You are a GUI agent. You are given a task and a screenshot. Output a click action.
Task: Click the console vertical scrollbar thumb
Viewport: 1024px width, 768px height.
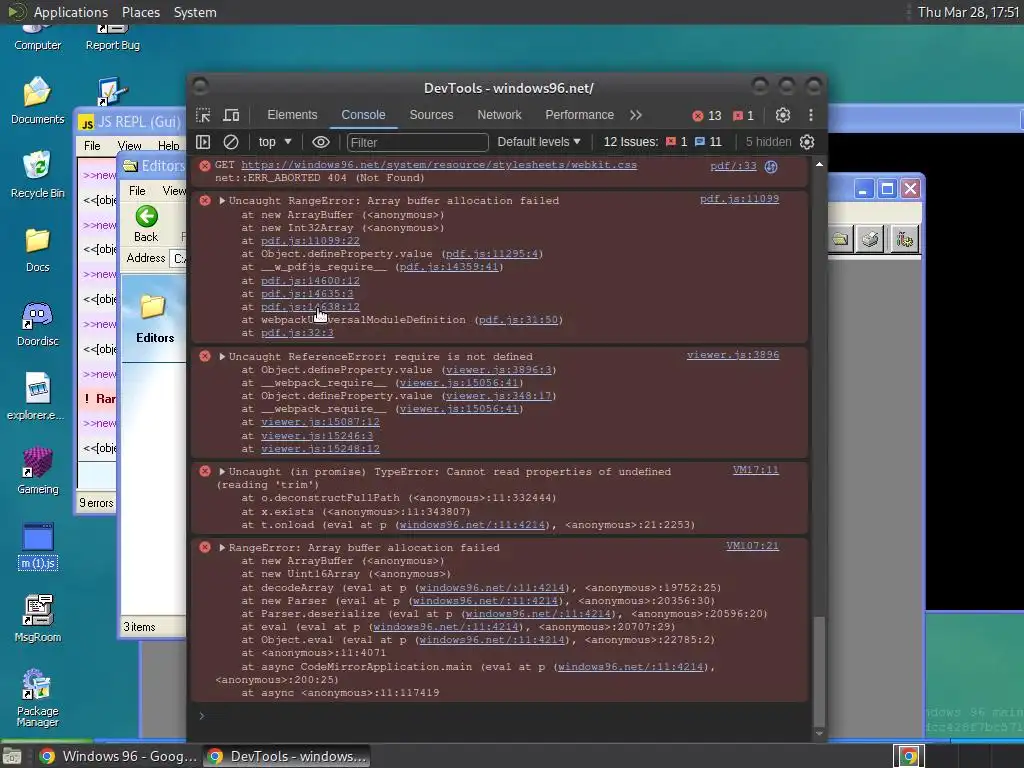(x=819, y=671)
